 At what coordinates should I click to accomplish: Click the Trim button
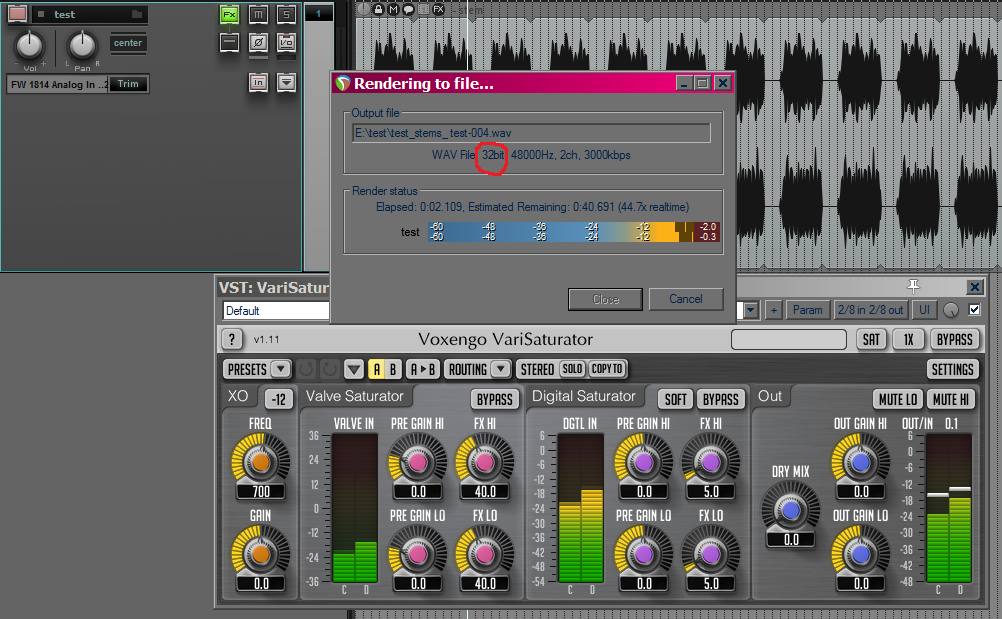point(128,84)
